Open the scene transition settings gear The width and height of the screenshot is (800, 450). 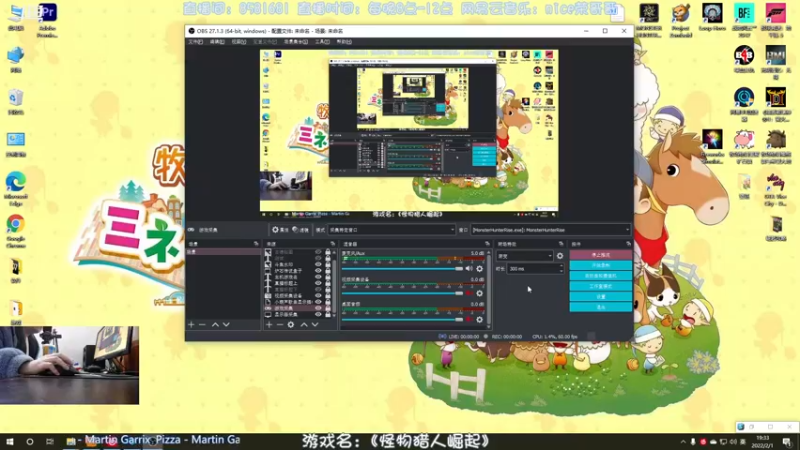click(x=560, y=256)
